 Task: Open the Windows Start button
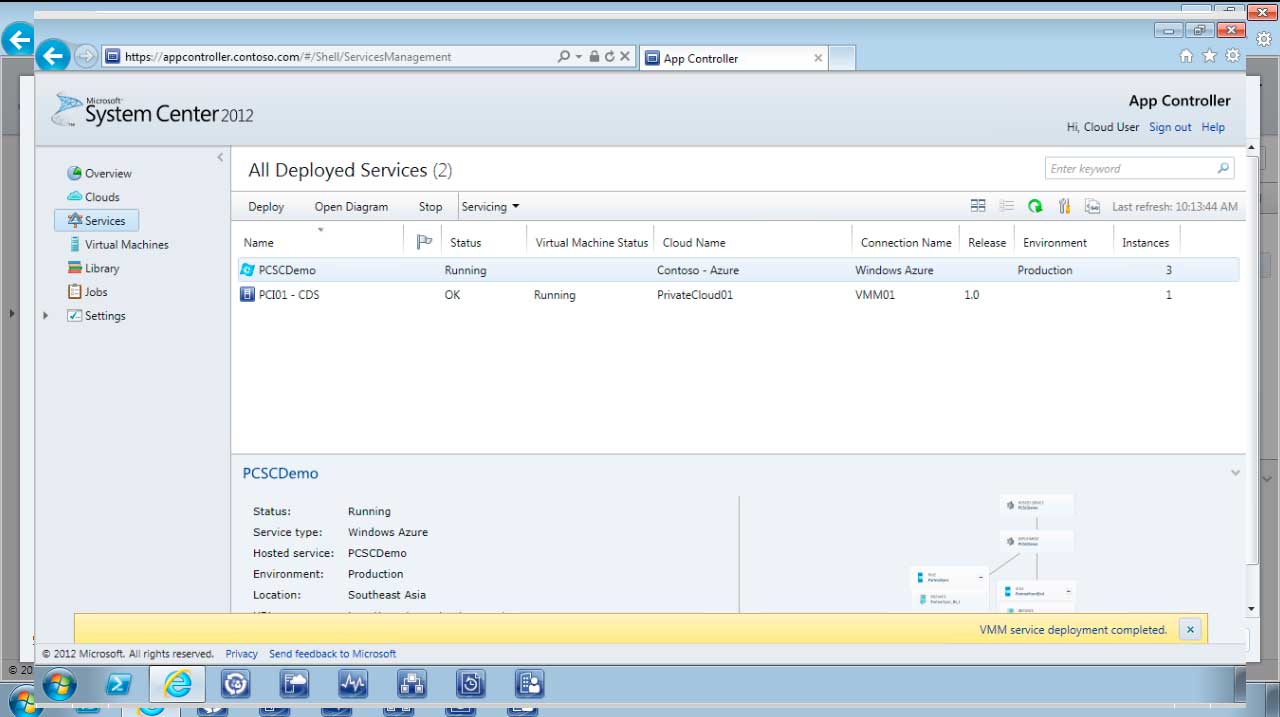point(58,684)
